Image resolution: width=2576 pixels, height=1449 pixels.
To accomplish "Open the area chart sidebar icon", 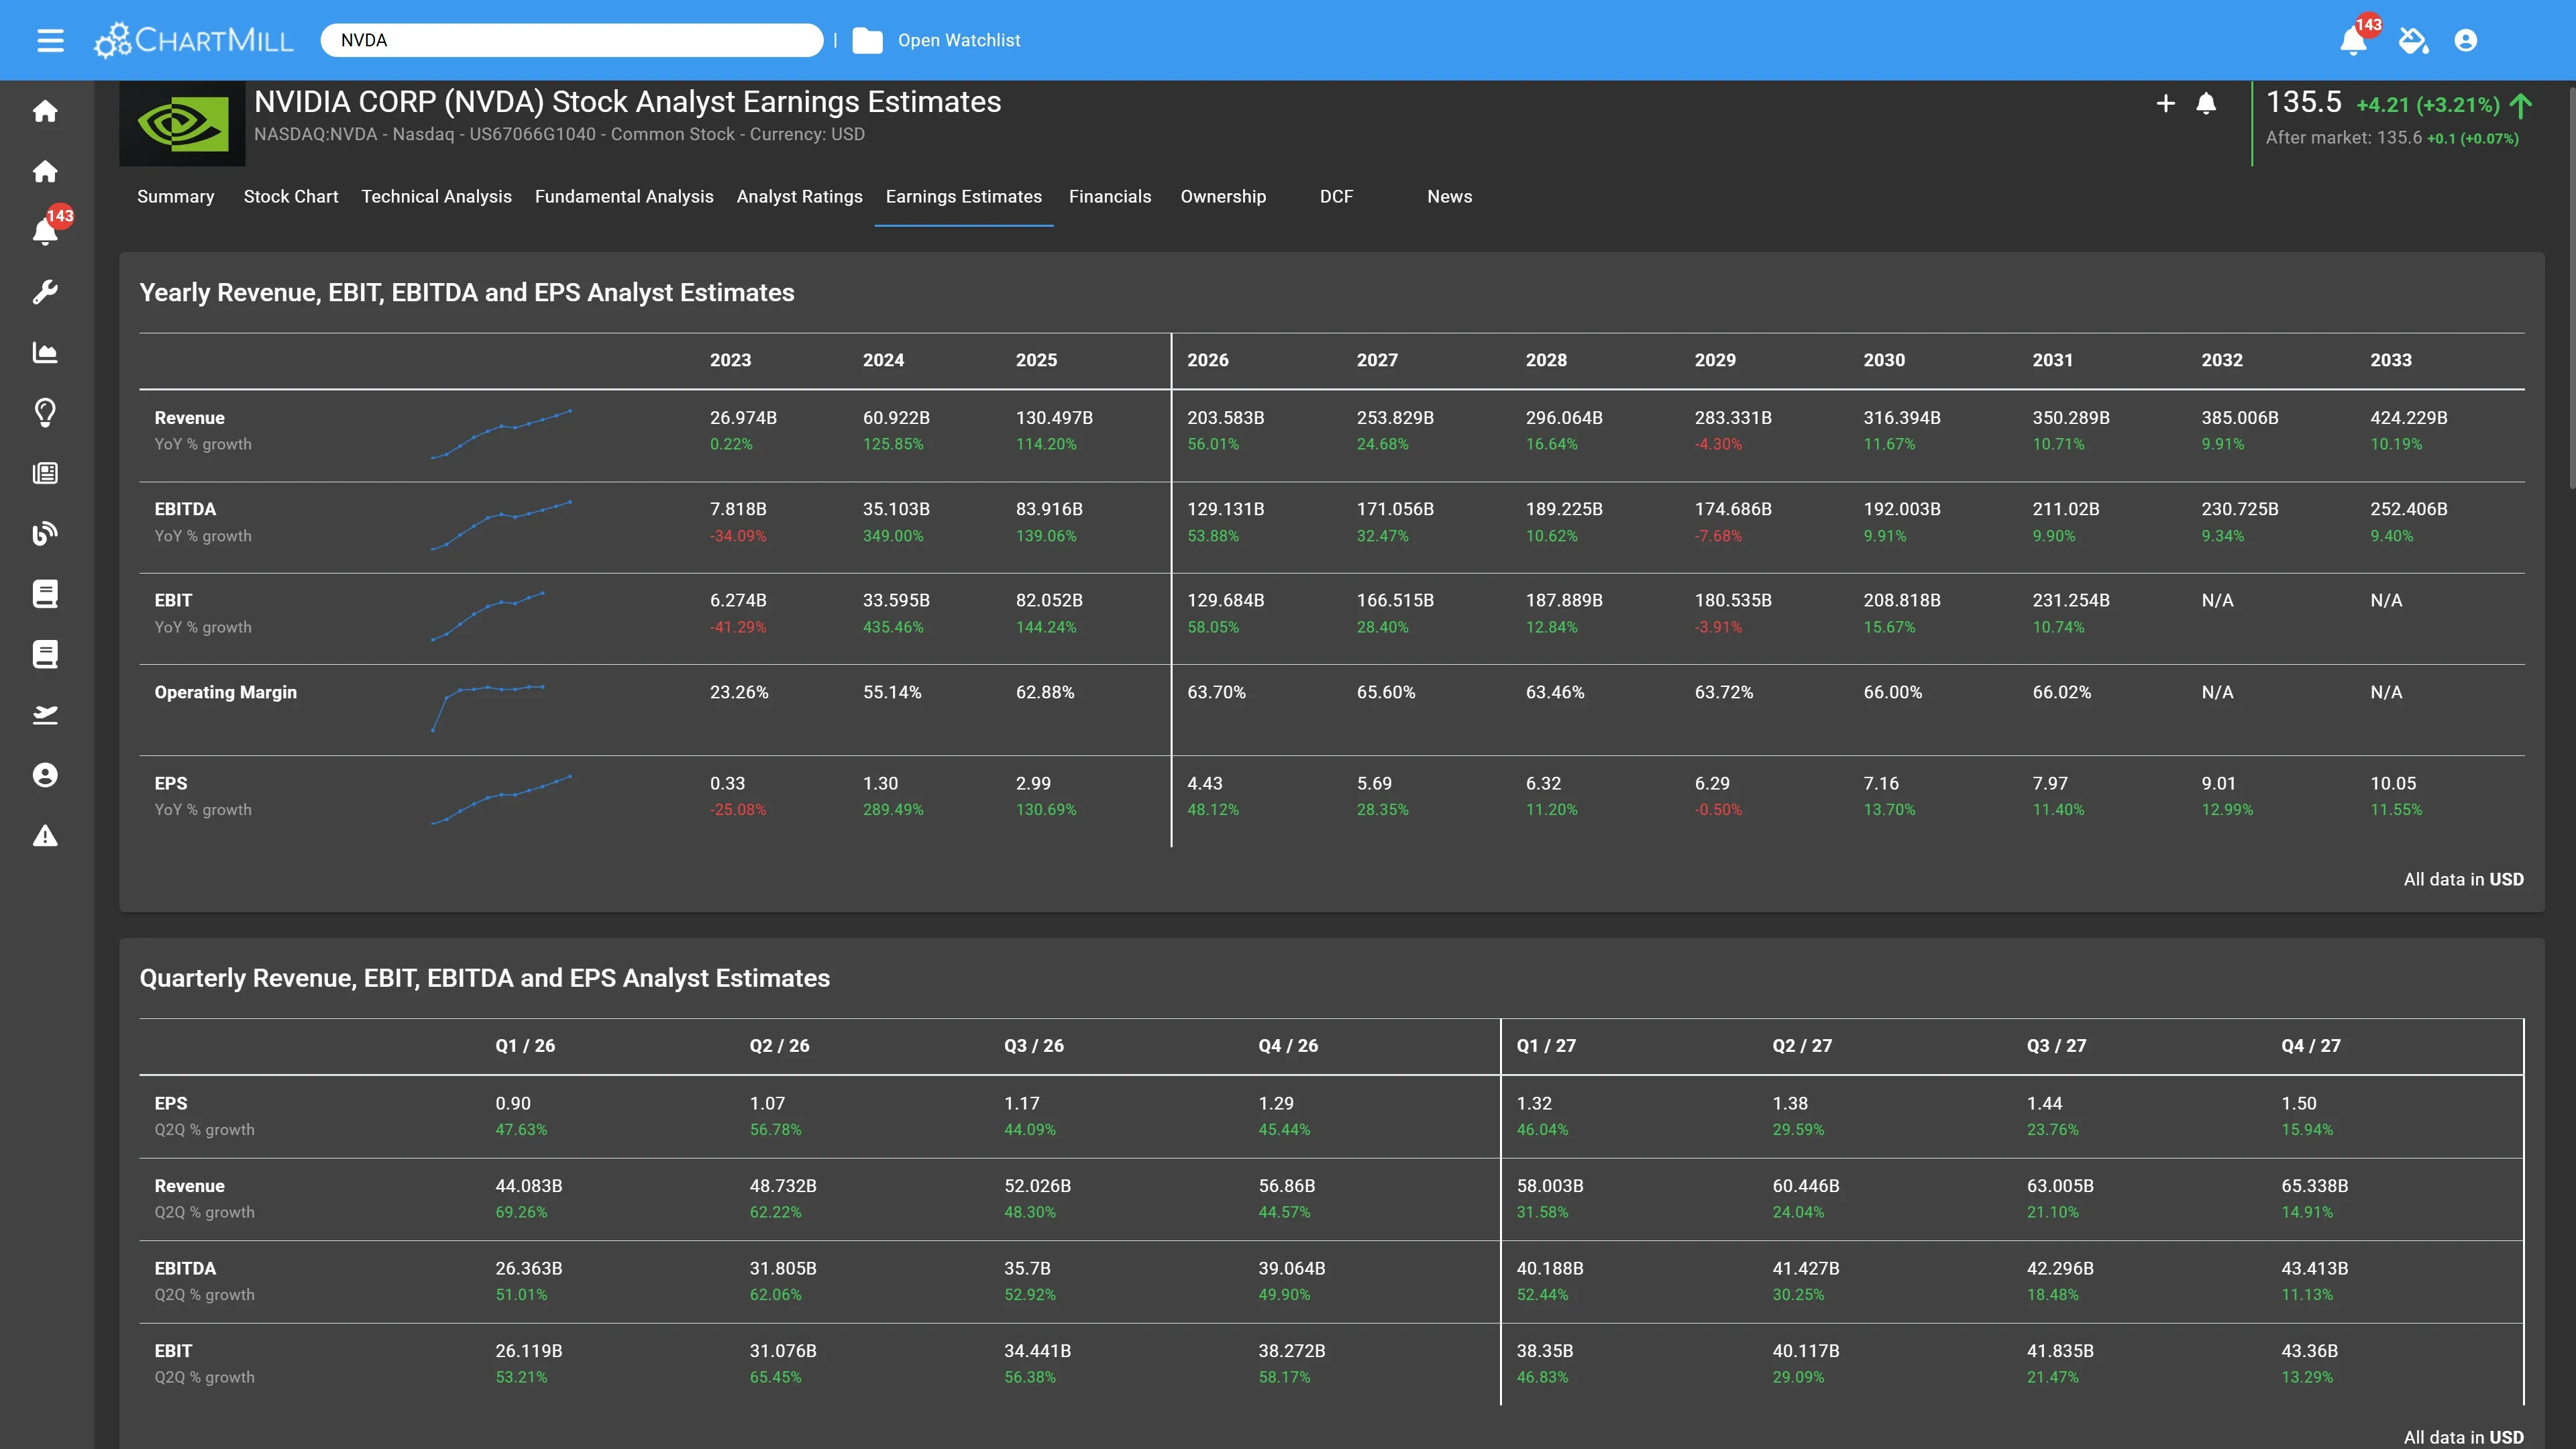I will tap(45, 352).
